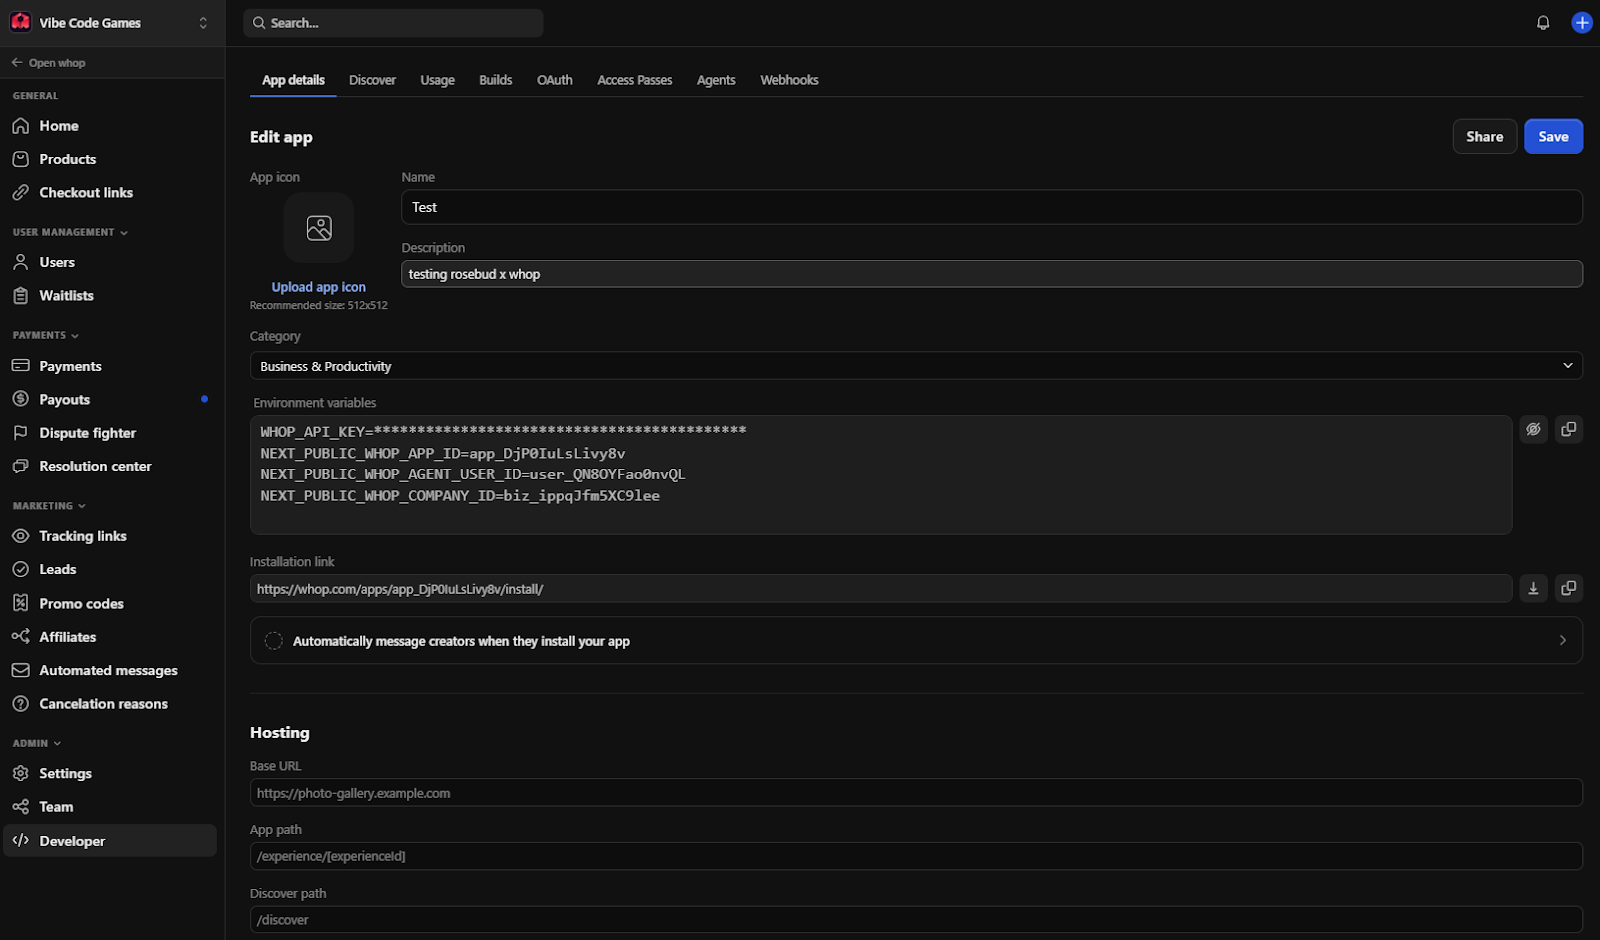Click the Products bag icon

[20, 159]
